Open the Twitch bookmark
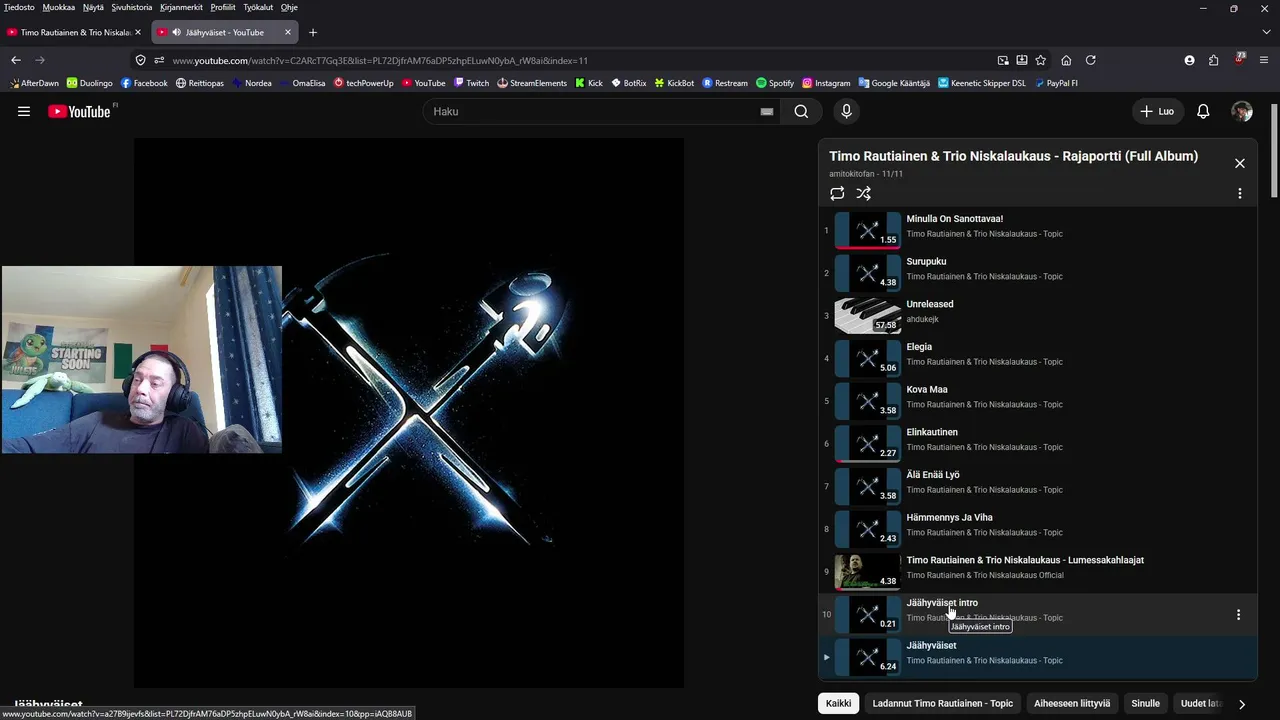 tap(471, 83)
